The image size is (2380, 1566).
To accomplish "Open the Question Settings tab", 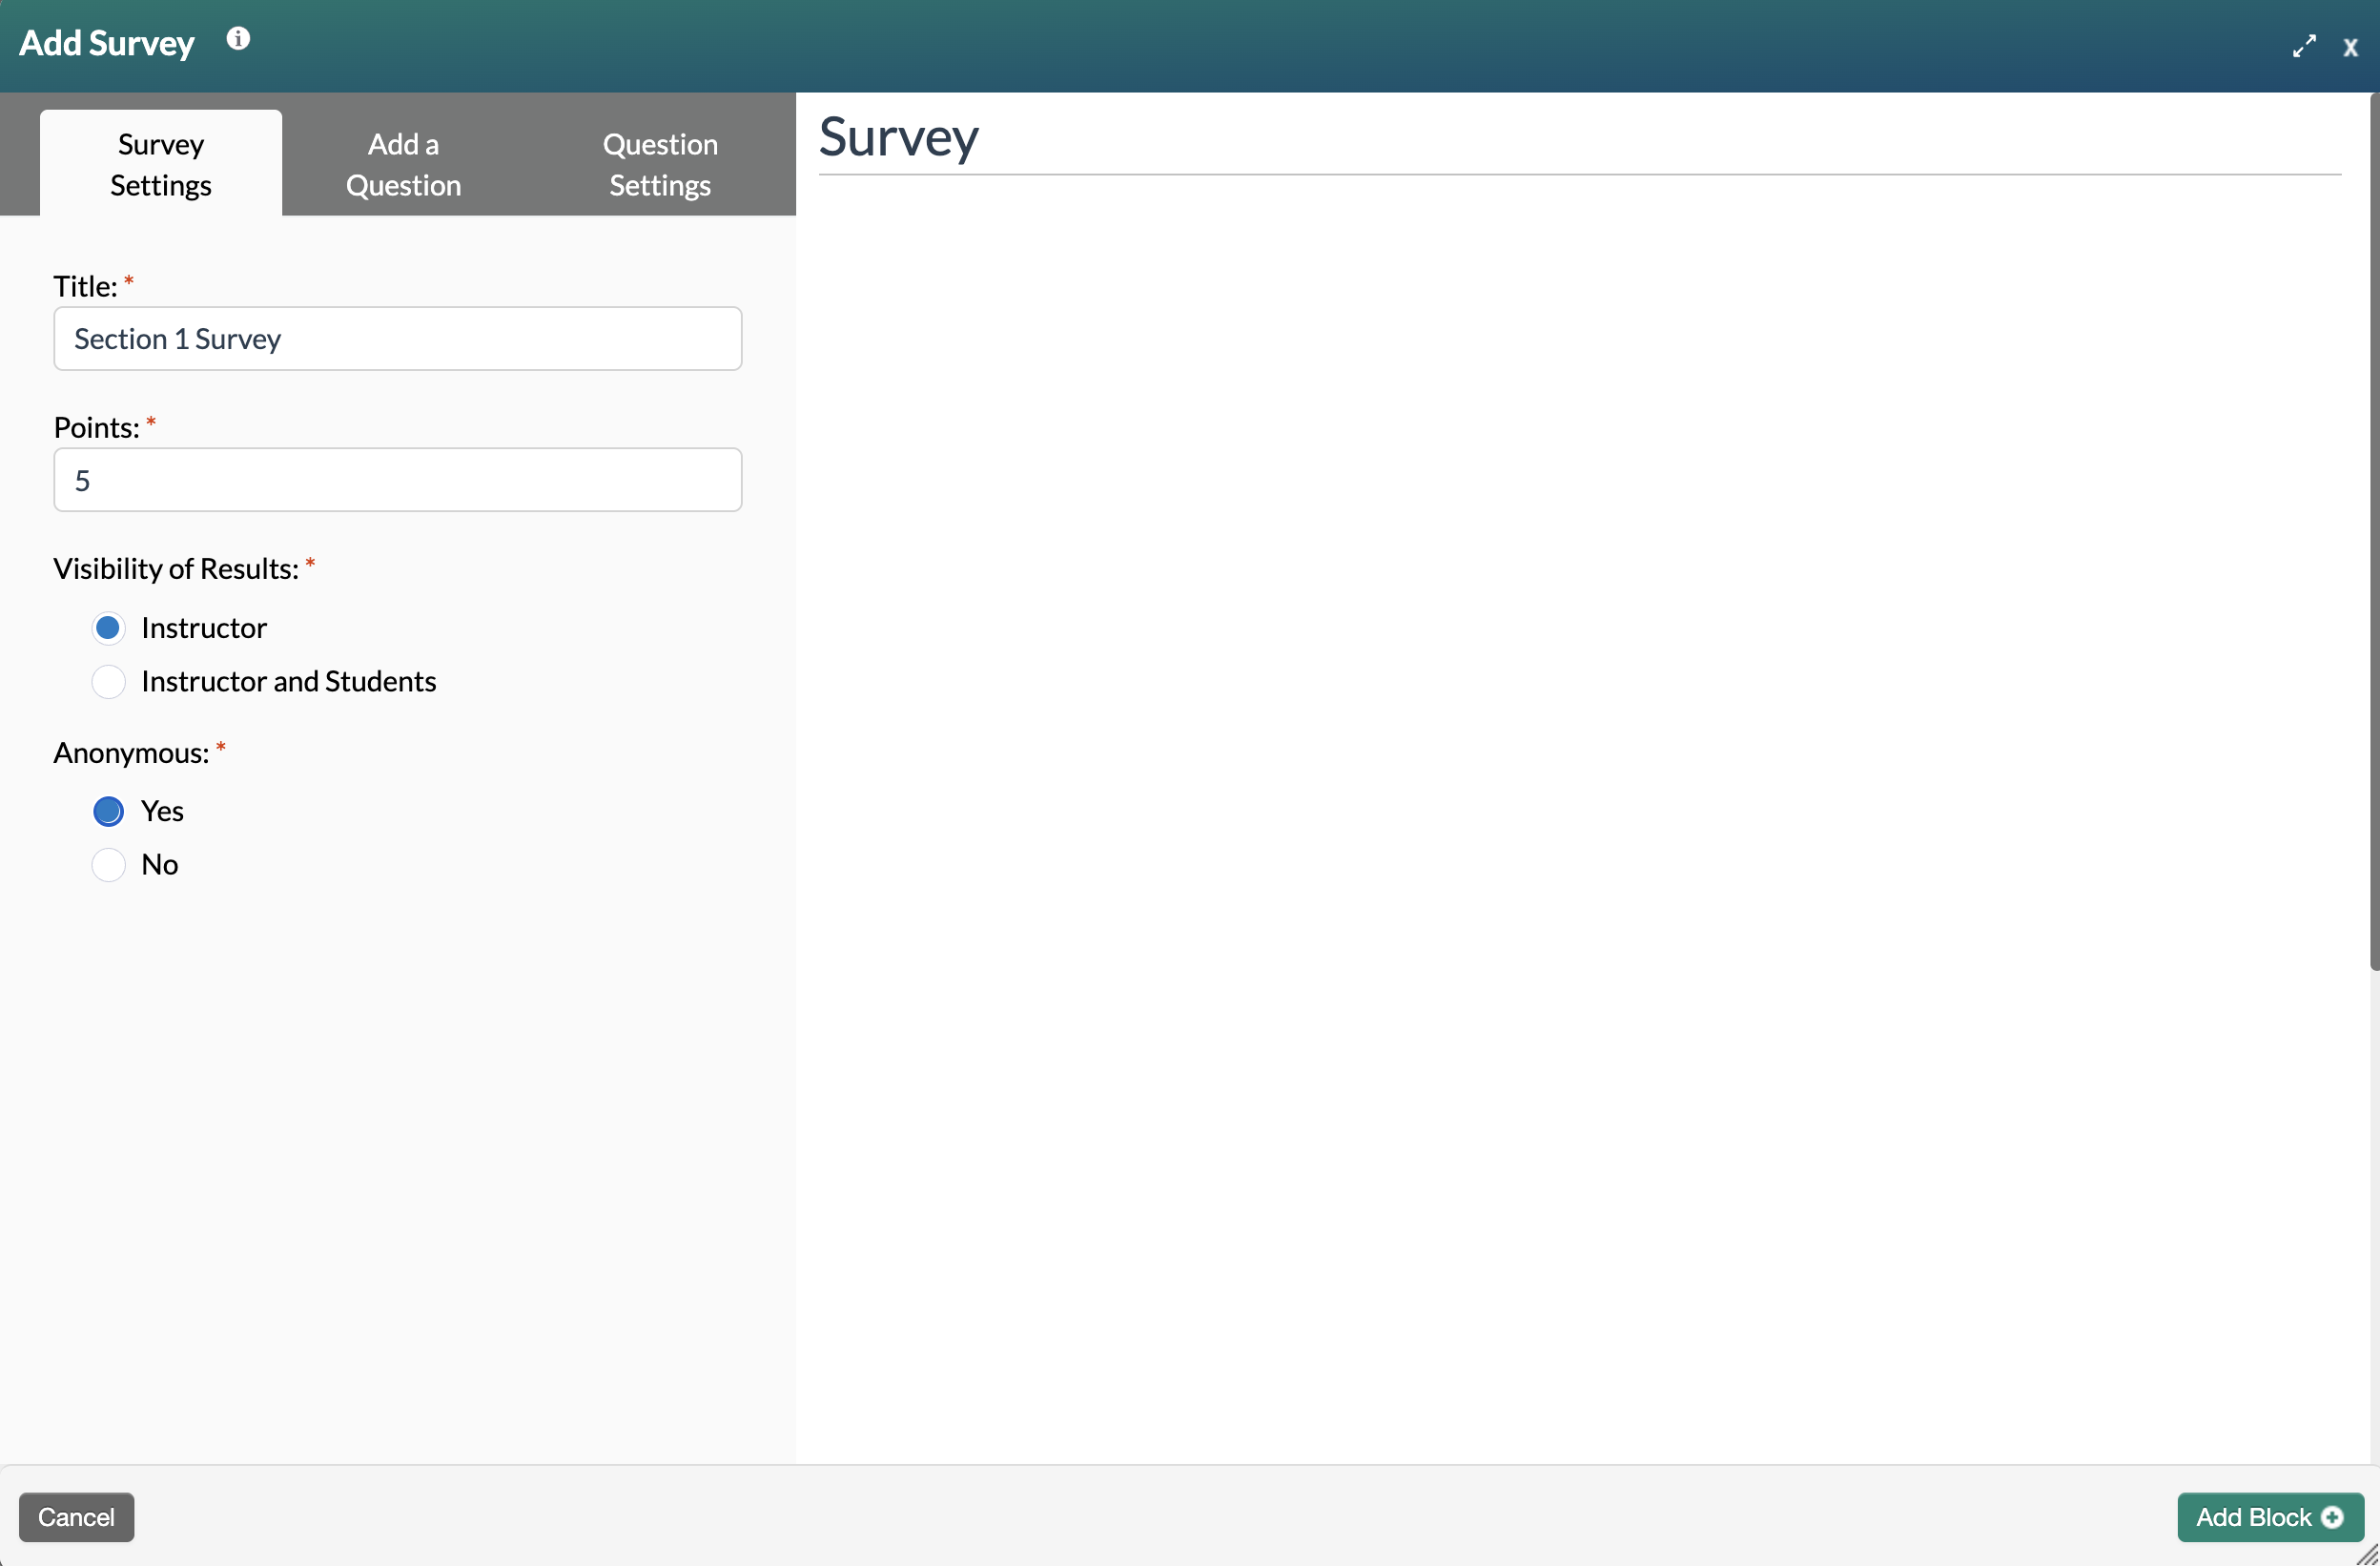I will (660, 164).
